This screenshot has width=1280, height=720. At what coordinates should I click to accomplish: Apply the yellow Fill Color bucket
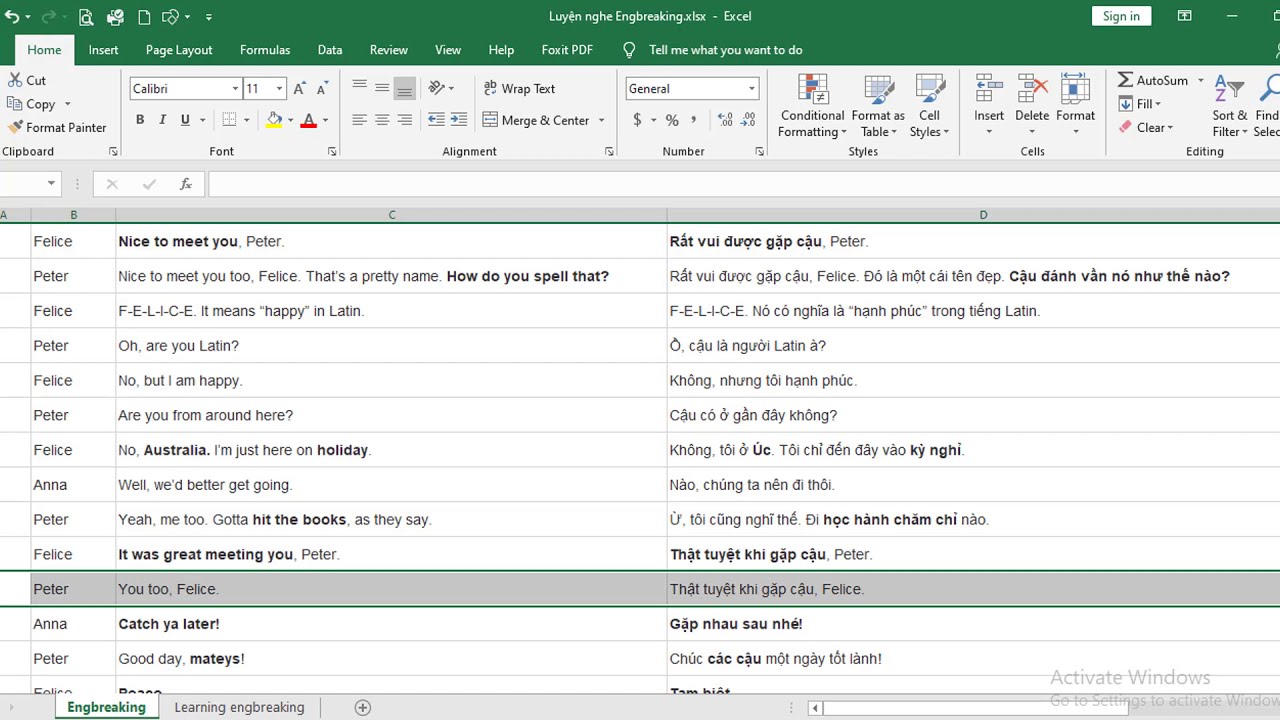(274, 120)
